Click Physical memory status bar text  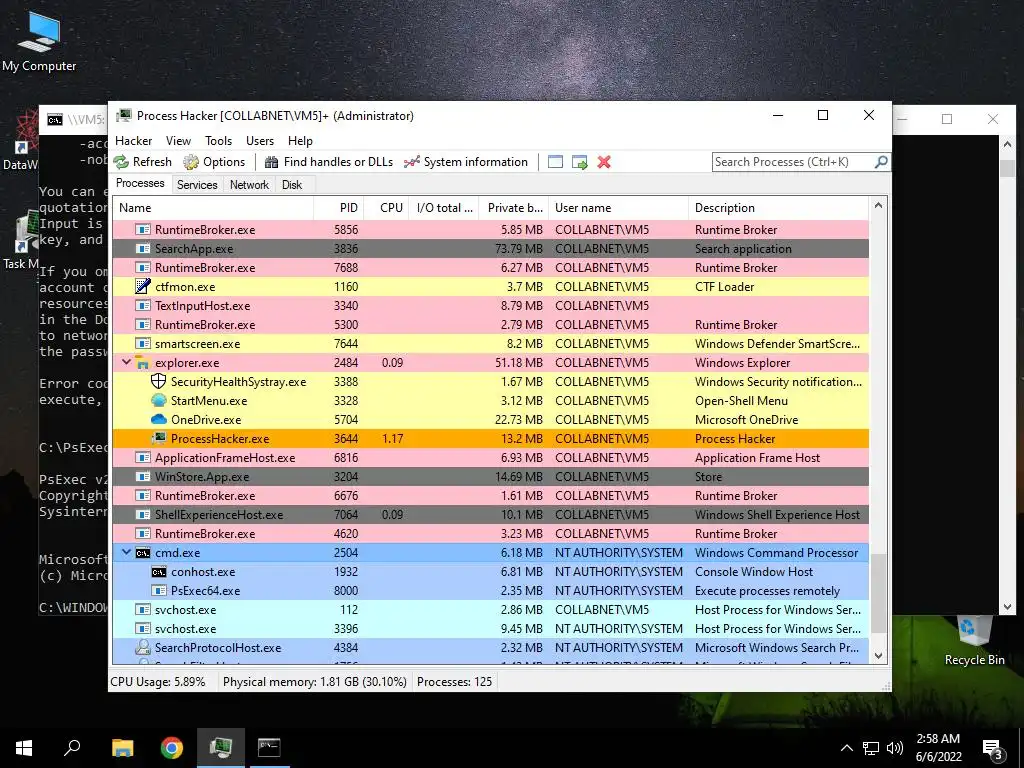pos(314,682)
